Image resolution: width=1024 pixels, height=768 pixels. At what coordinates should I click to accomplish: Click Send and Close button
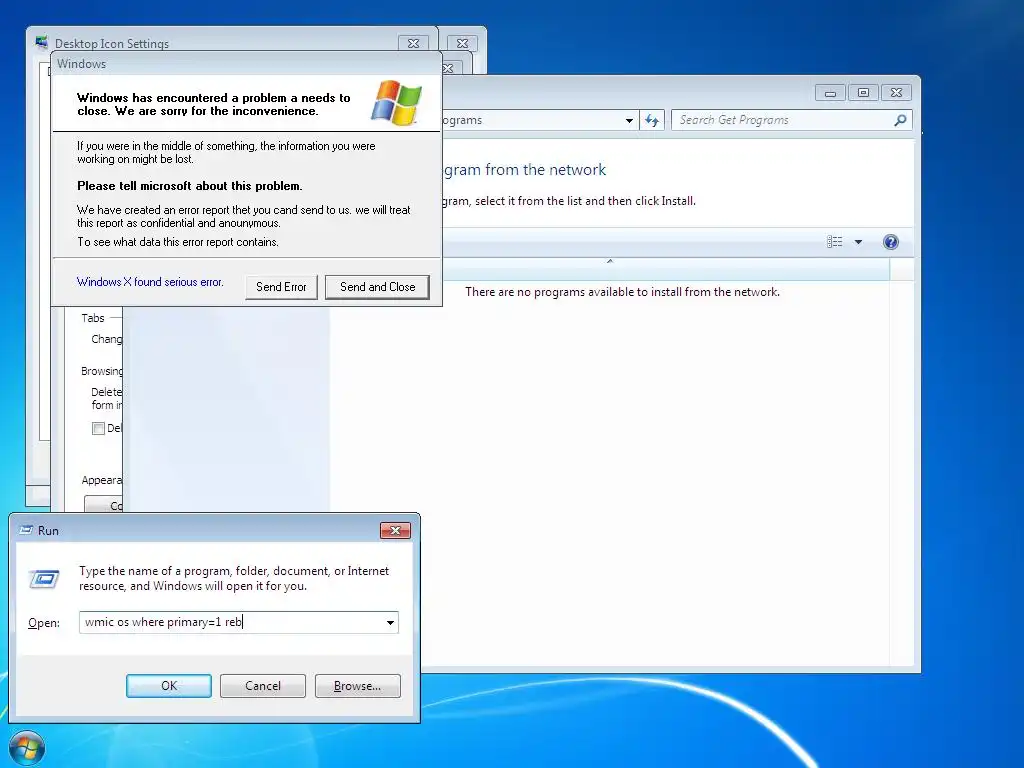tap(377, 287)
